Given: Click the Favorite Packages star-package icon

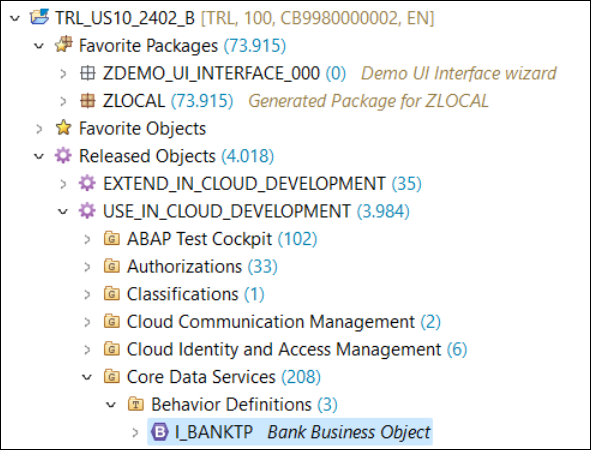Looking at the screenshot, I should click(63, 45).
